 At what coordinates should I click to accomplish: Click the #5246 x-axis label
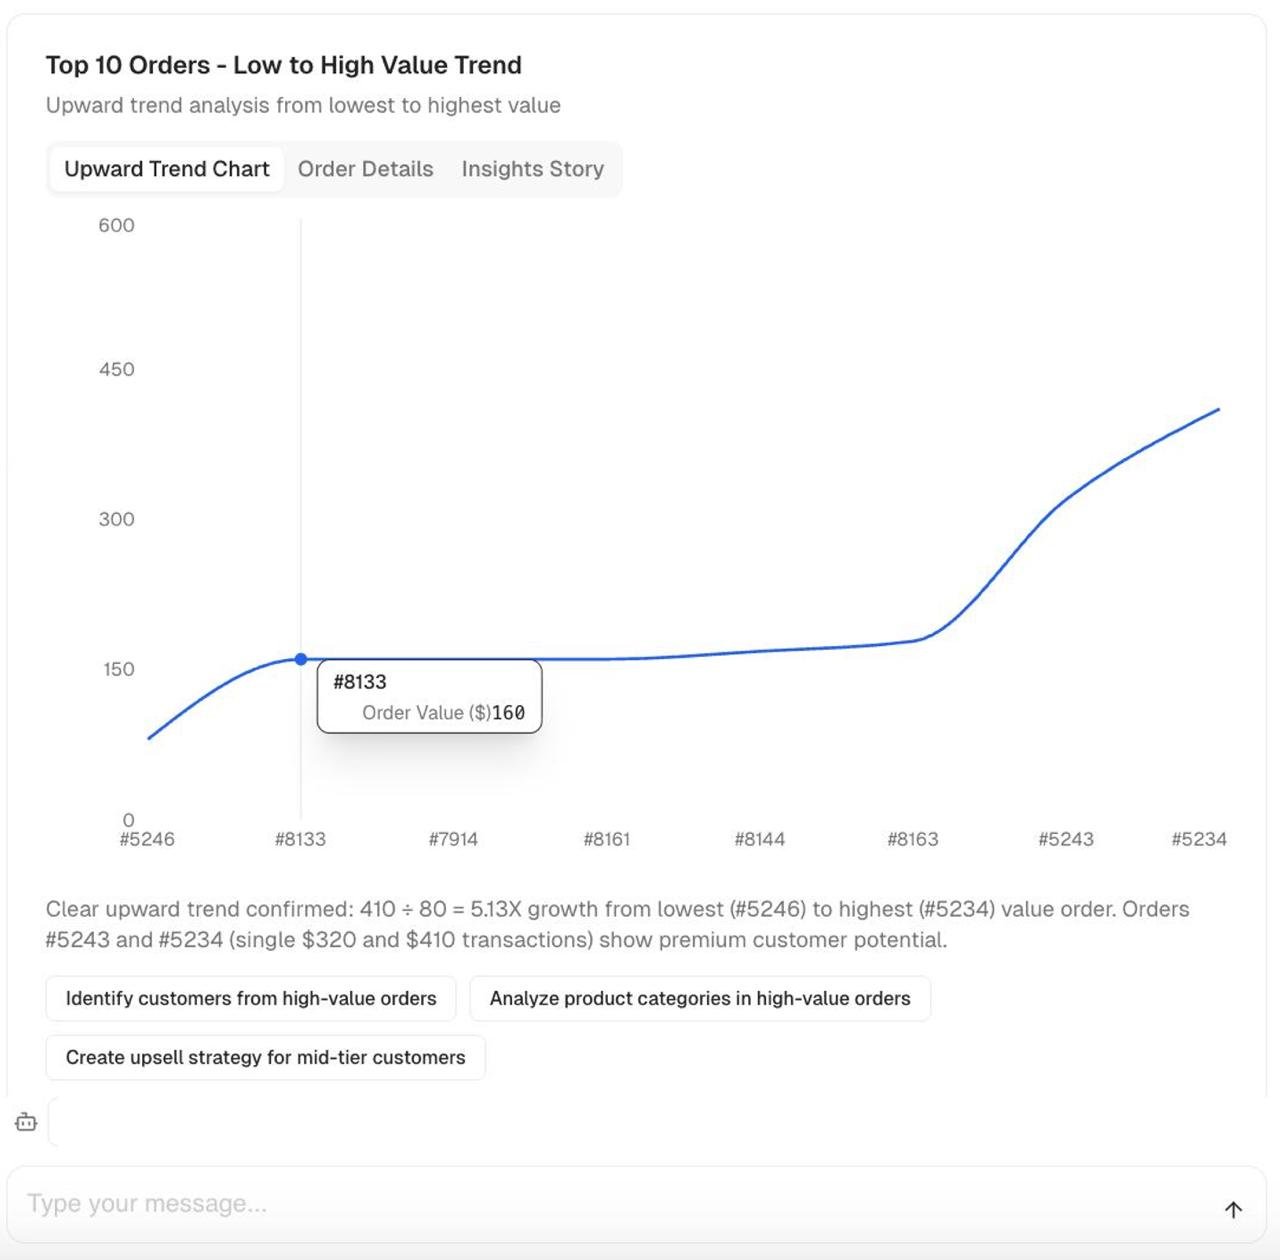click(147, 839)
